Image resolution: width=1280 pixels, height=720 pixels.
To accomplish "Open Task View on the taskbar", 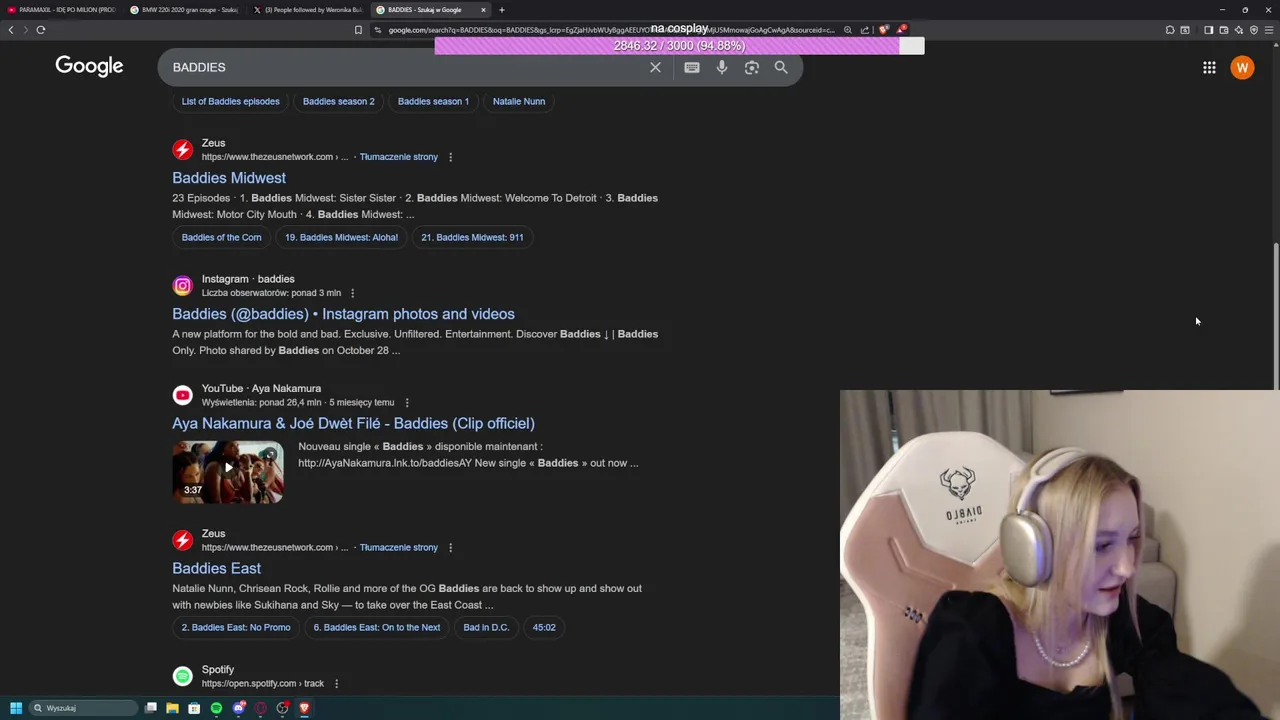I will 151,708.
